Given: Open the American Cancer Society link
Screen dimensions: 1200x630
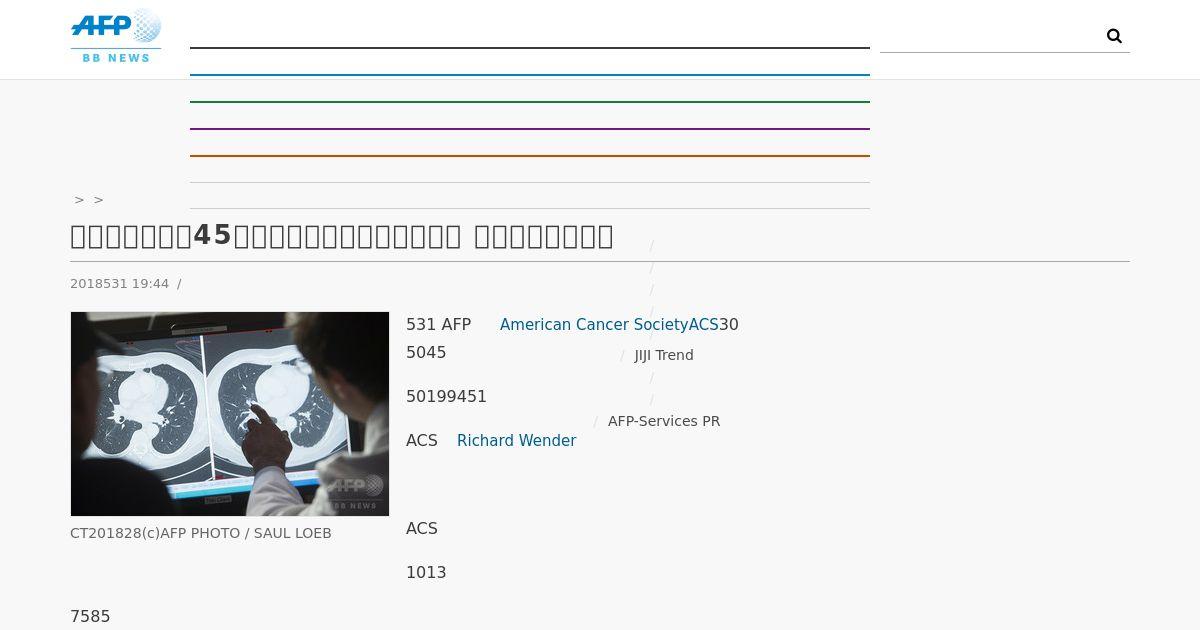Looking at the screenshot, I should (609, 325).
